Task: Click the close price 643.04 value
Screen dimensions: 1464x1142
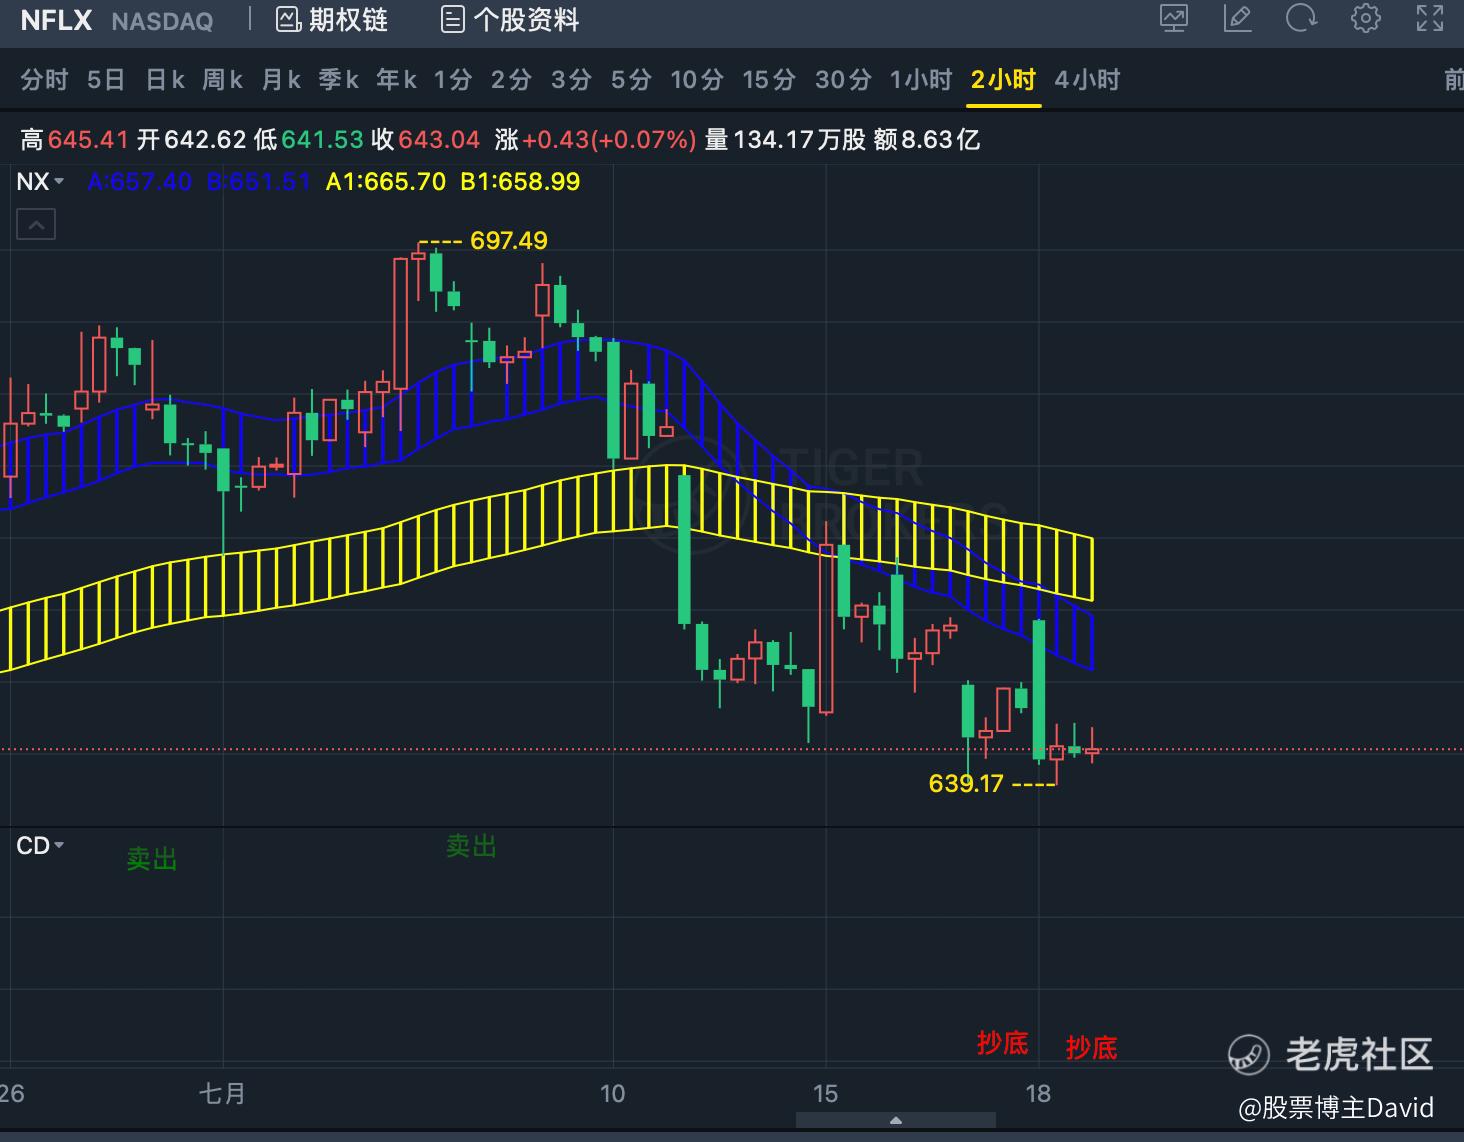Action: [439, 140]
